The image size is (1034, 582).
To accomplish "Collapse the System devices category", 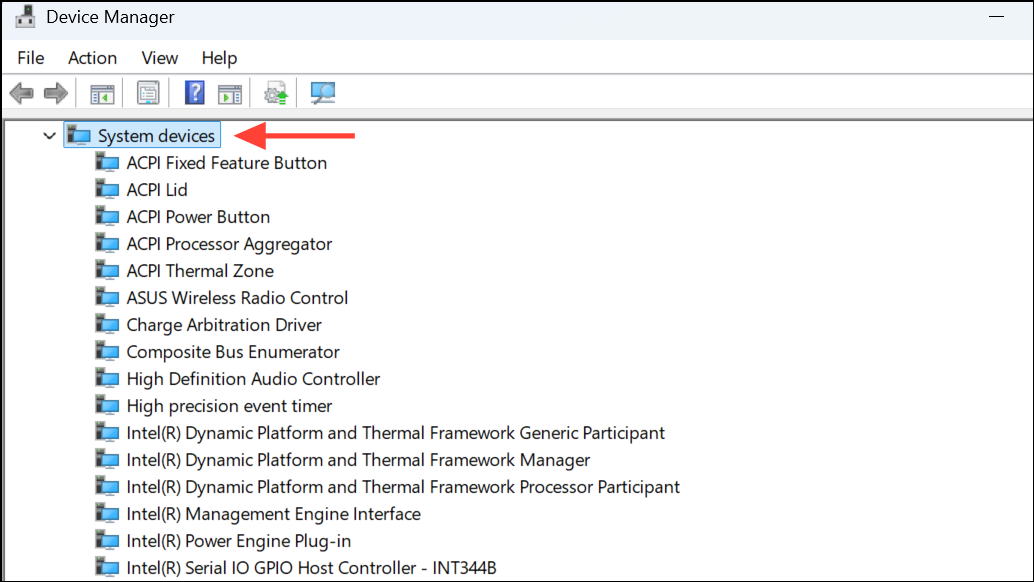I will coord(49,136).
